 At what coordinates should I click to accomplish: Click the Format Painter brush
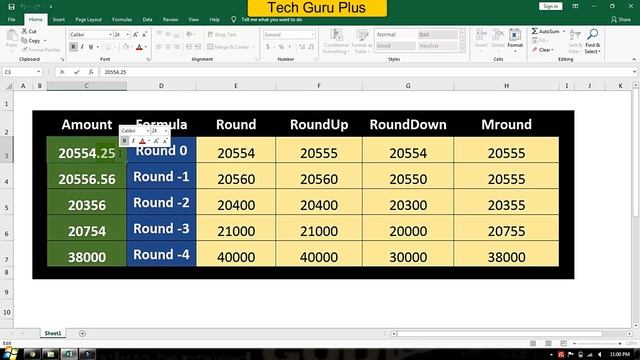click(25, 49)
